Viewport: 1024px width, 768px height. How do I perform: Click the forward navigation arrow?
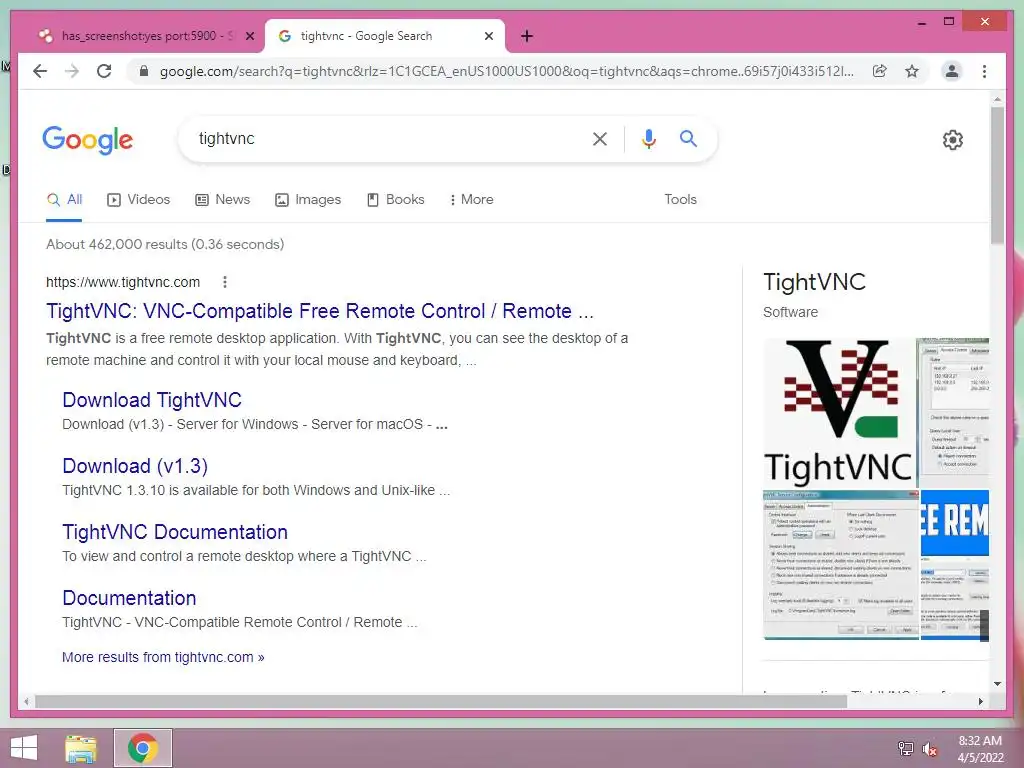(72, 71)
